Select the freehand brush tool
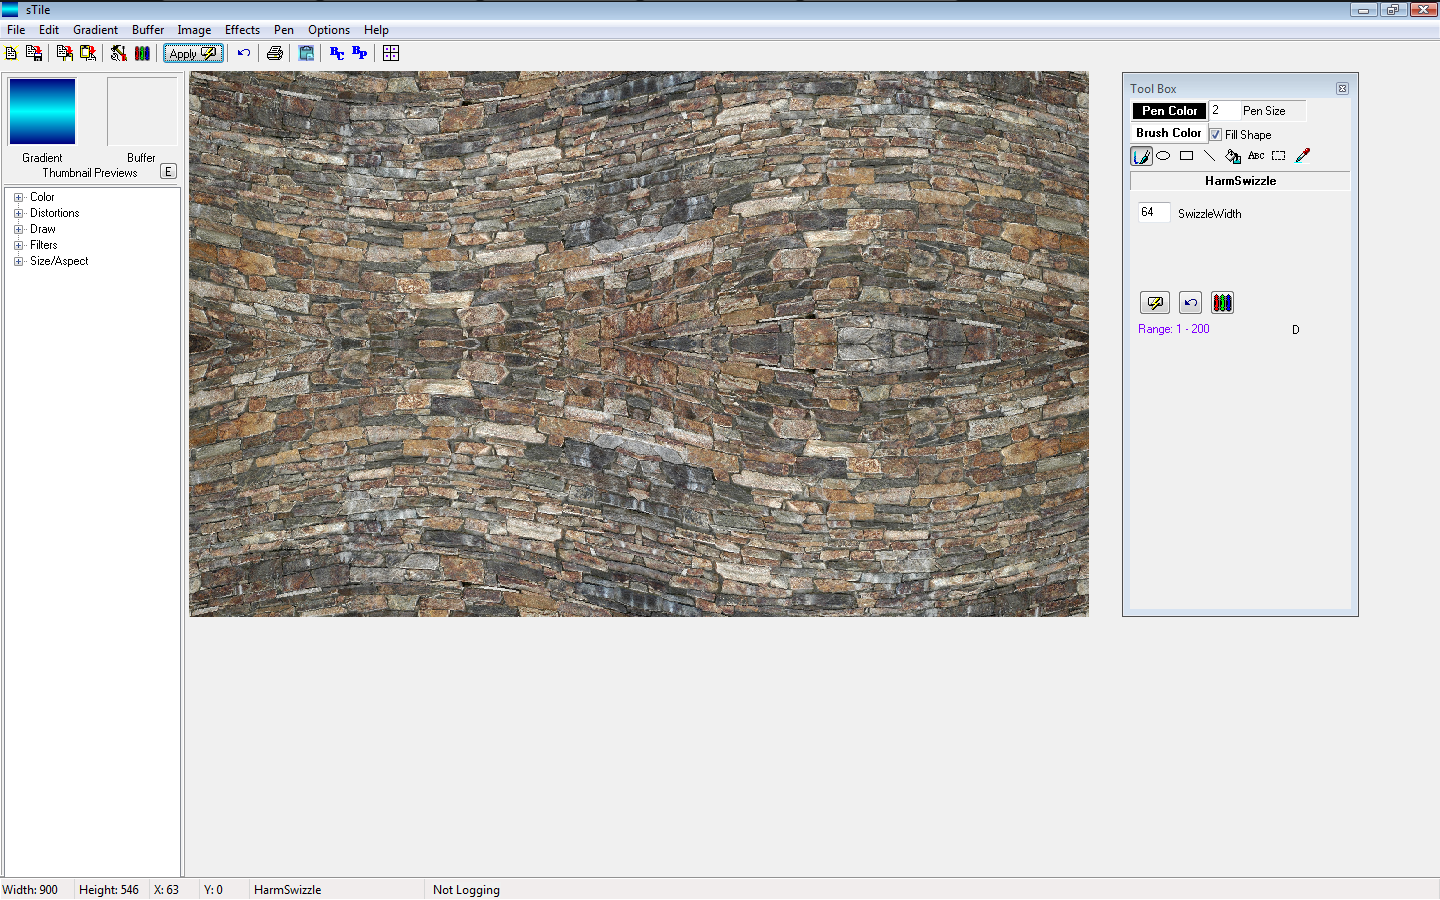This screenshot has width=1440, height=900. tap(1141, 156)
